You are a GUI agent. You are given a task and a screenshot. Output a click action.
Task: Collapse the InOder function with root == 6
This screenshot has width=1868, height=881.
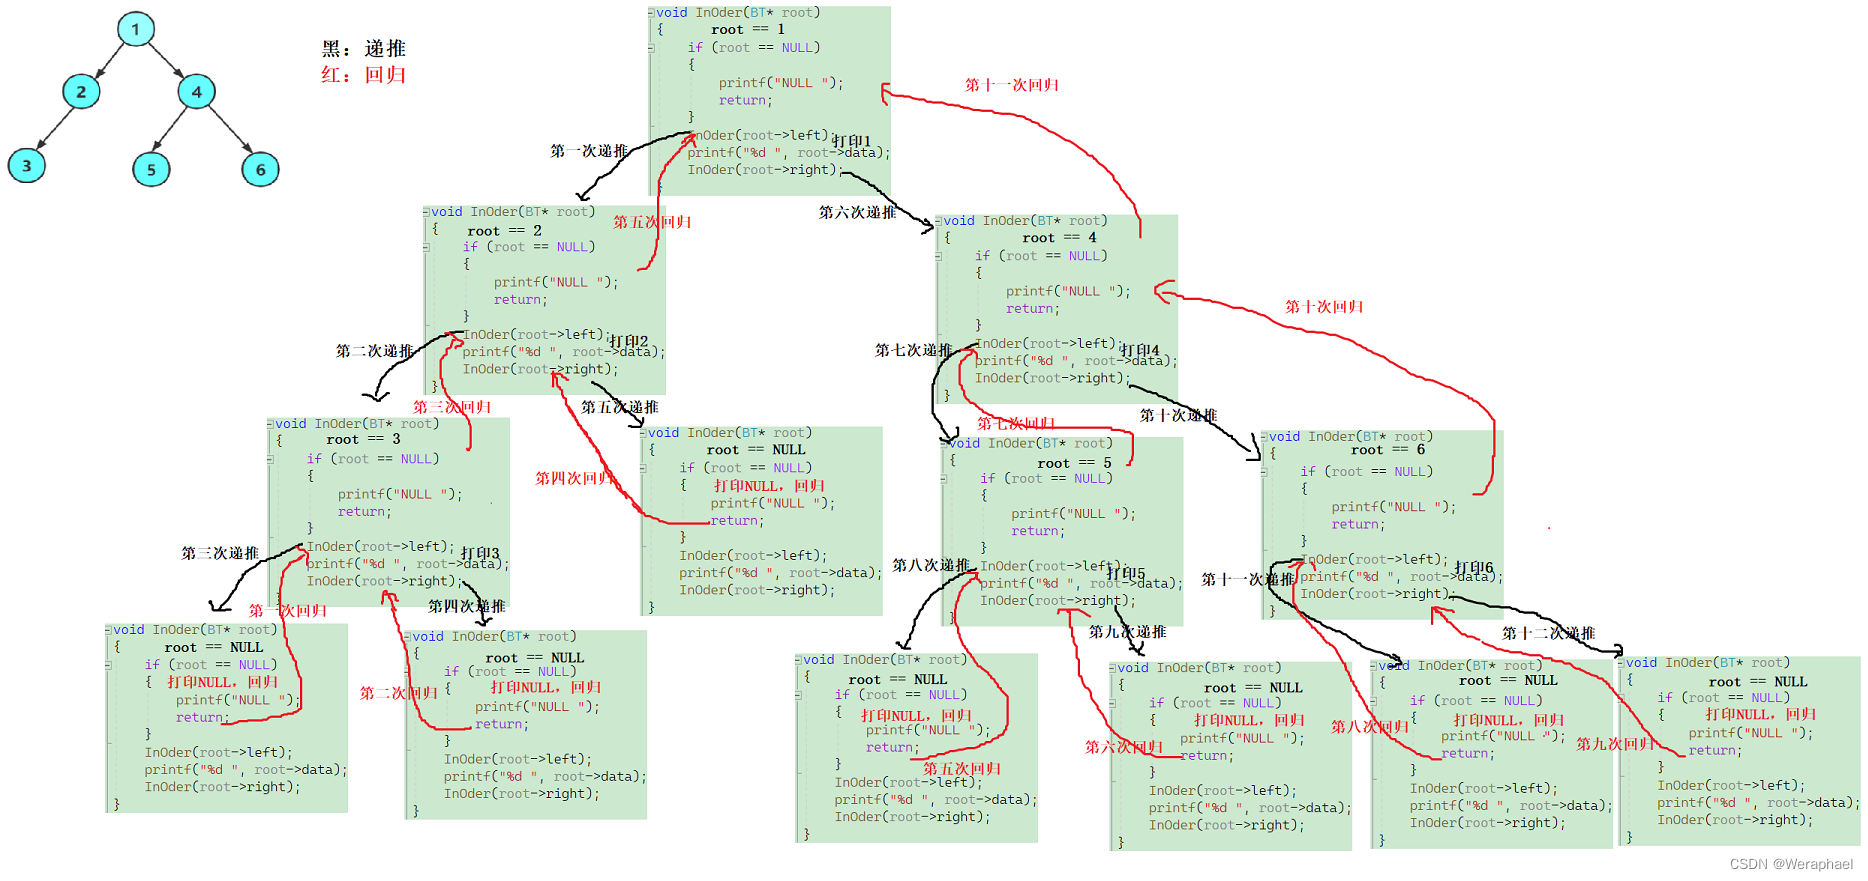click(1264, 437)
